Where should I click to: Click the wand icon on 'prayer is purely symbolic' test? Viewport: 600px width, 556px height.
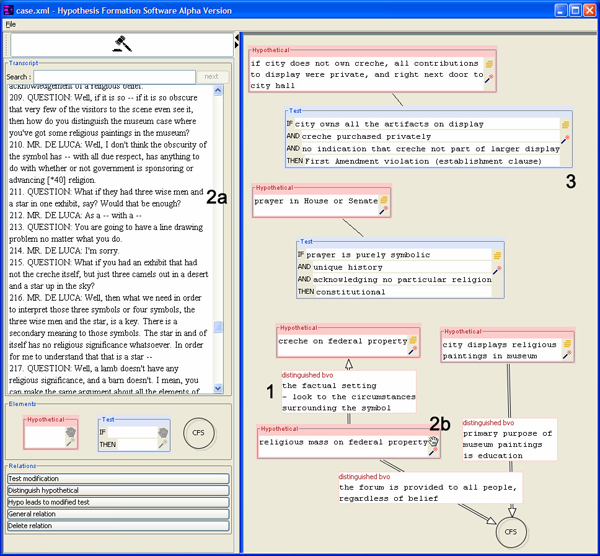497,270
